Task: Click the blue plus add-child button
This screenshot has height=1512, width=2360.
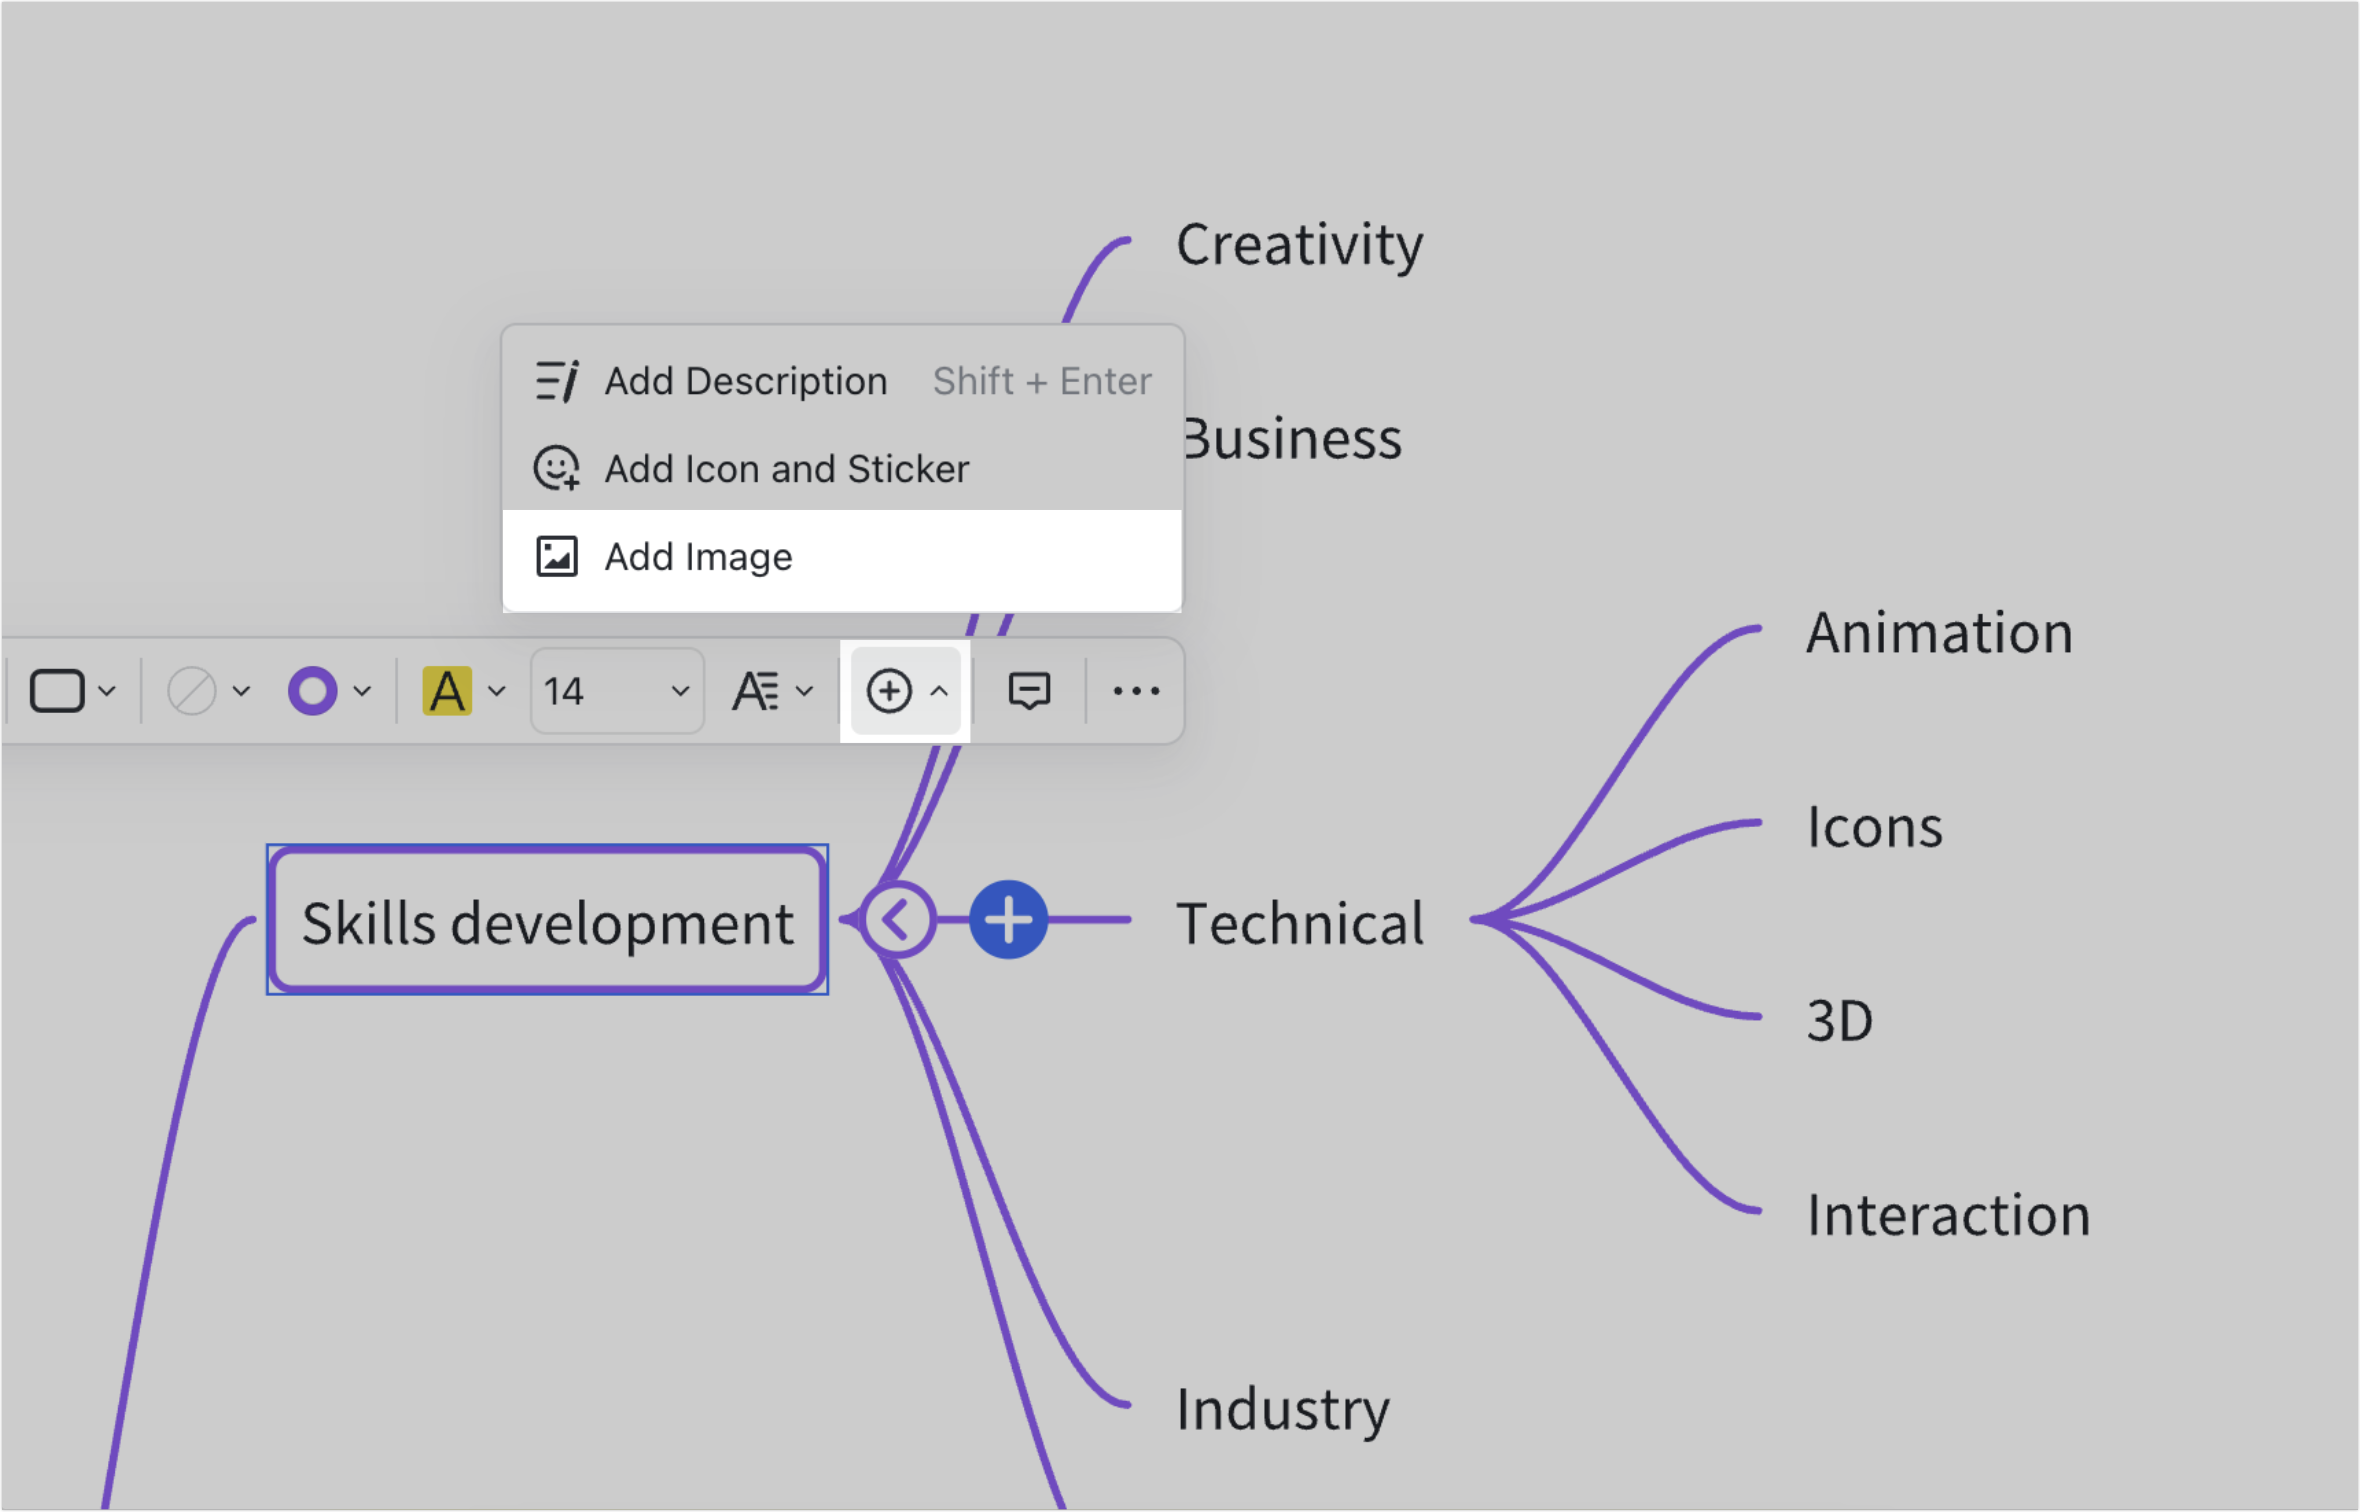Action: click(x=1008, y=920)
